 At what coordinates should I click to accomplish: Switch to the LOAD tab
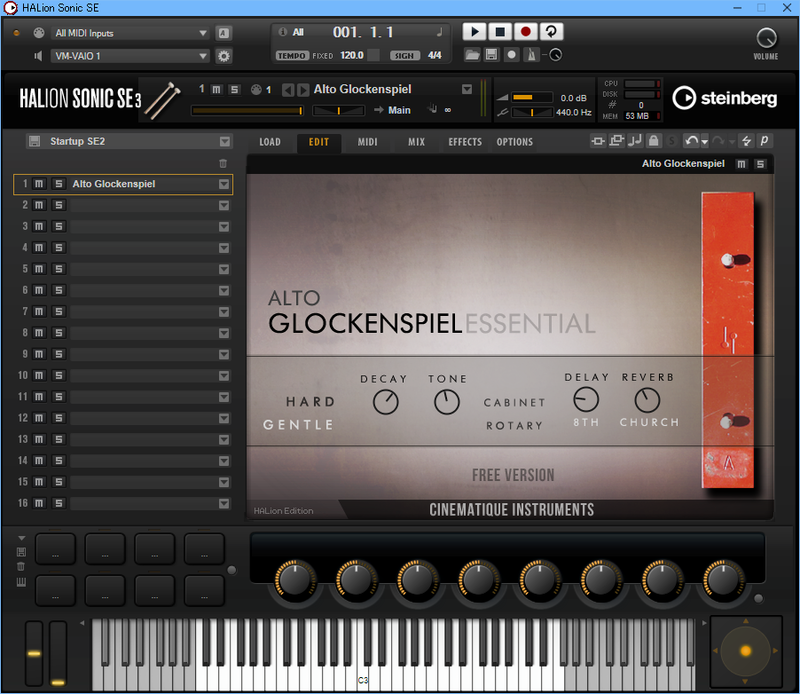[270, 142]
